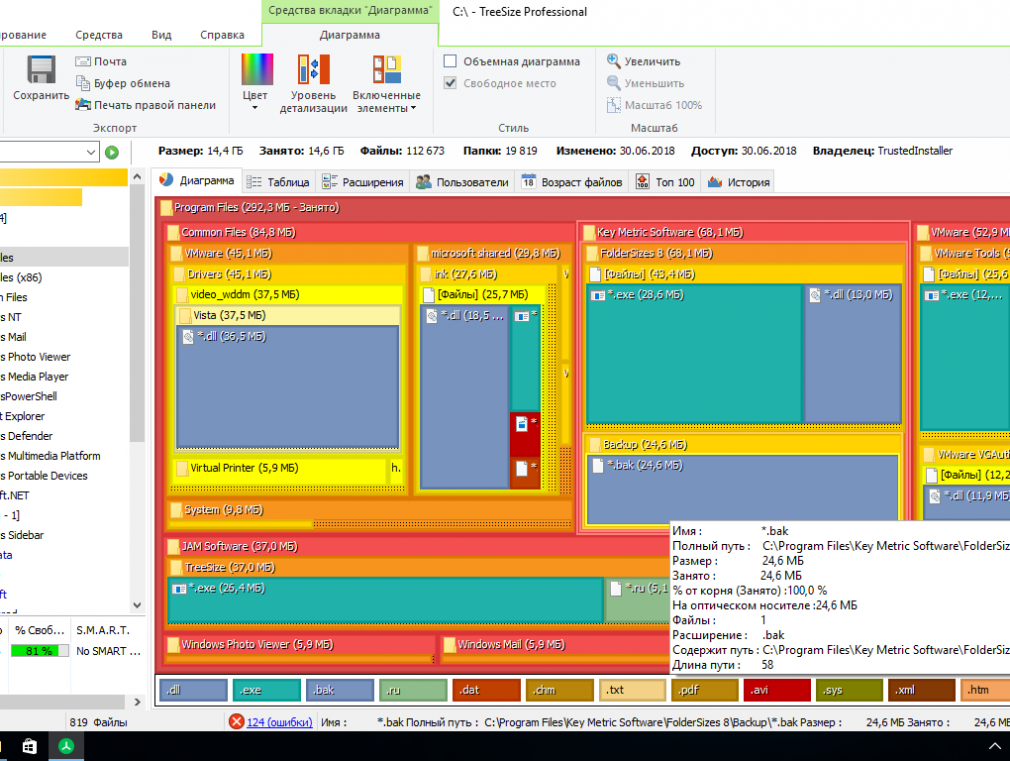The image size is (1010, 761).
Task: Select the TreeSize *.exe treemap block
Action: pos(385,601)
